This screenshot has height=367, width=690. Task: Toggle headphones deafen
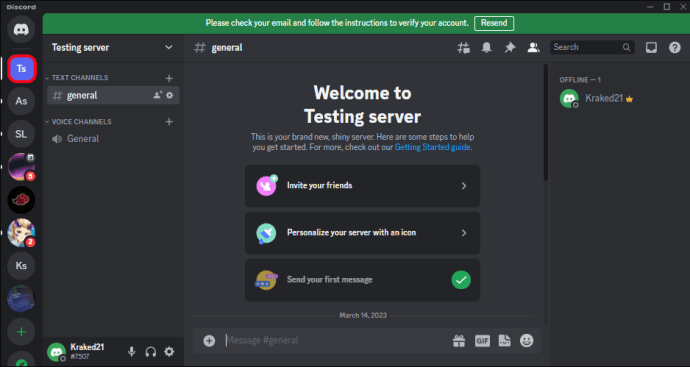[x=150, y=352]
